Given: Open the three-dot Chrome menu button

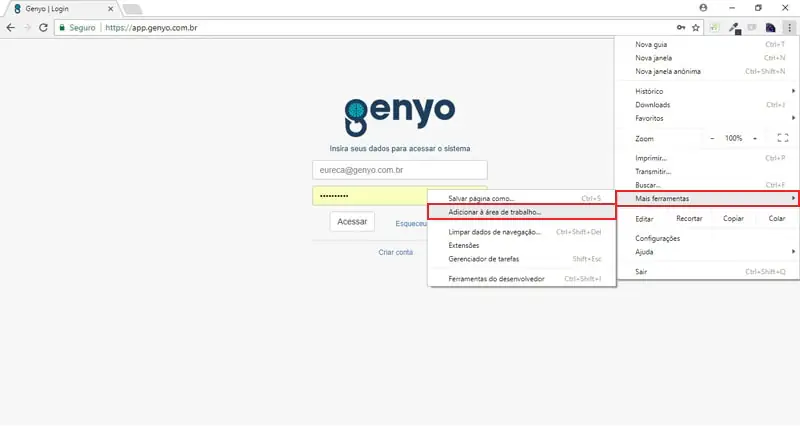Looking at the screenshot, I should pos(789,28).
